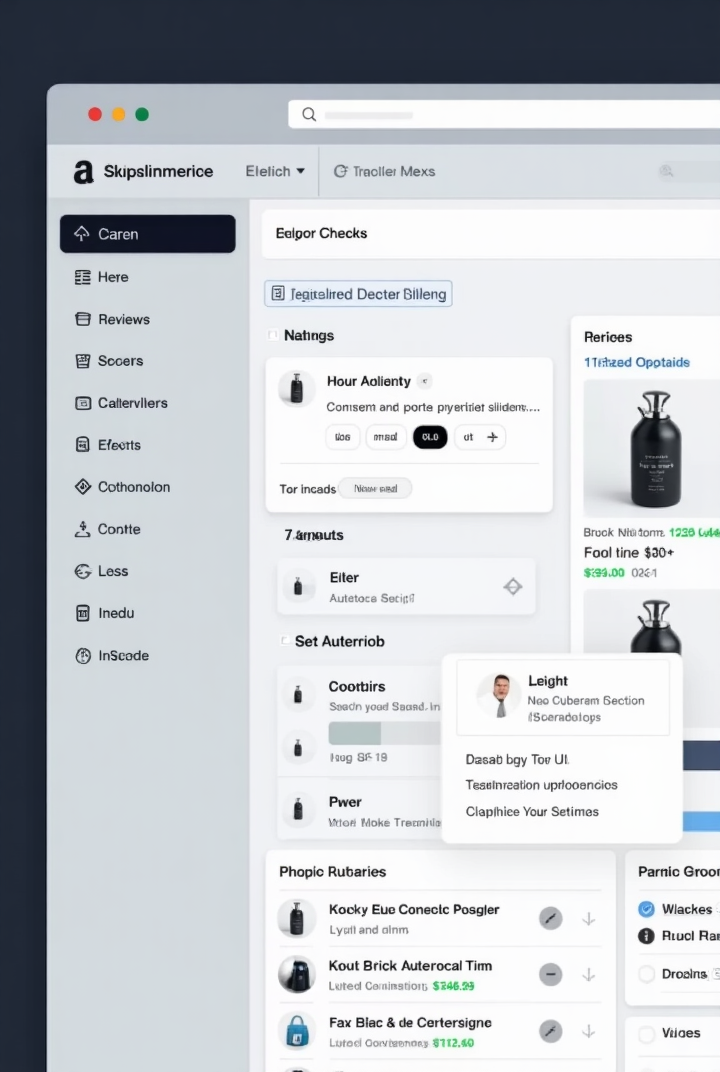Click the Hour Aolienty bottle avatar
This screenshot has width=720, height=1072.
coord(297,388)
